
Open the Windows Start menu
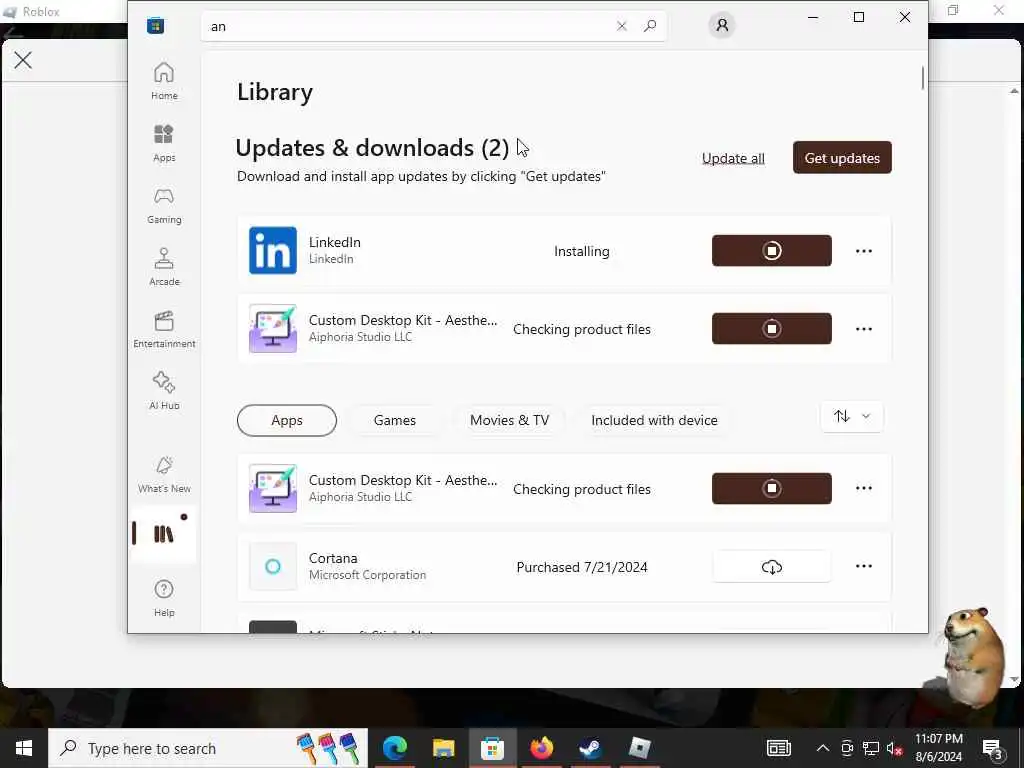24,748
